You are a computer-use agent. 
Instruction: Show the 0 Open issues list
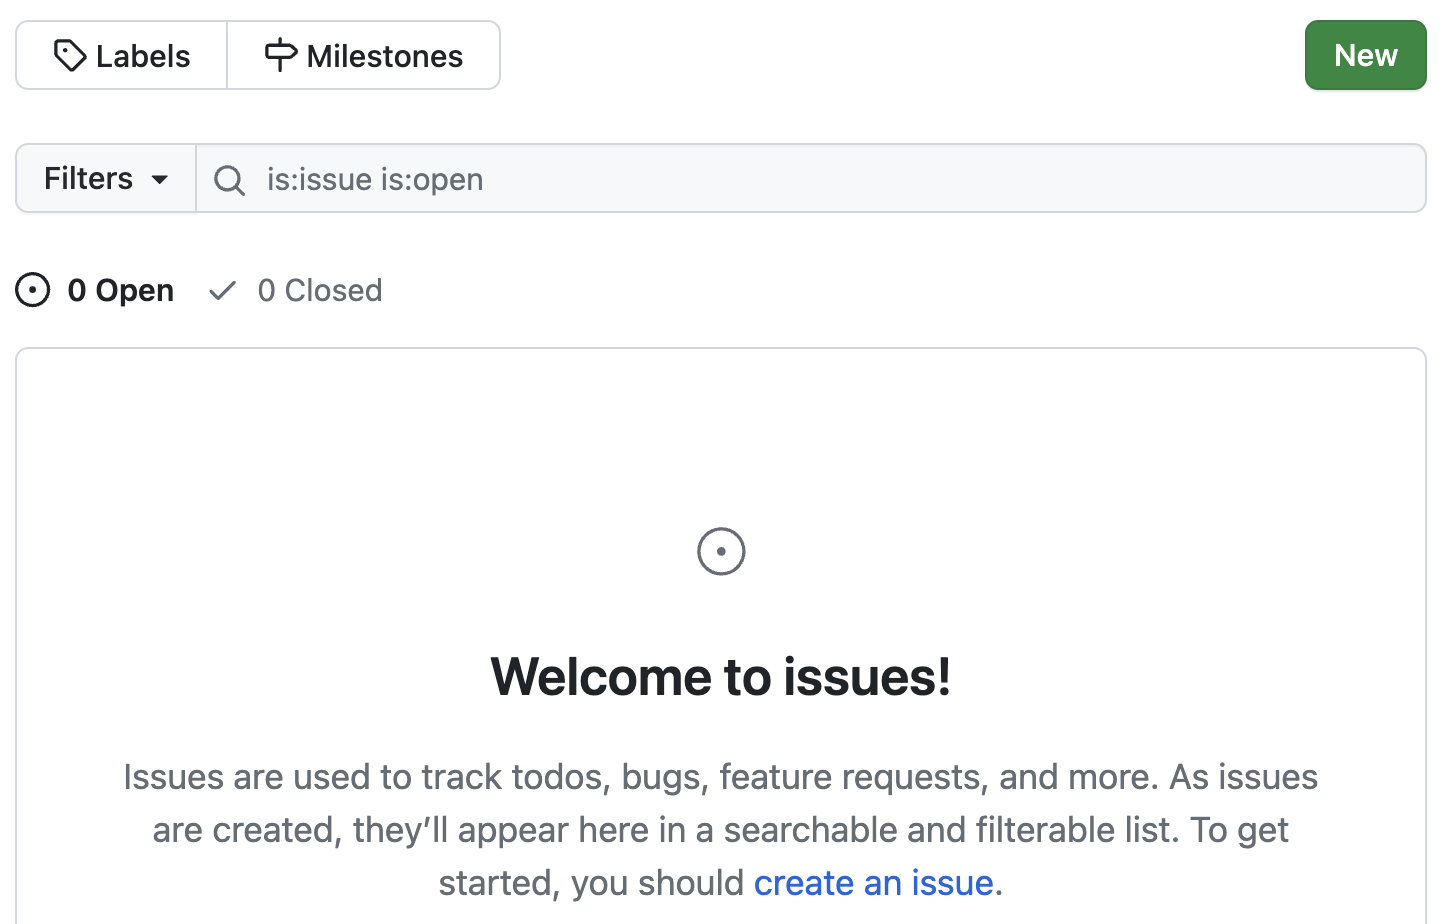coord(95,291)
